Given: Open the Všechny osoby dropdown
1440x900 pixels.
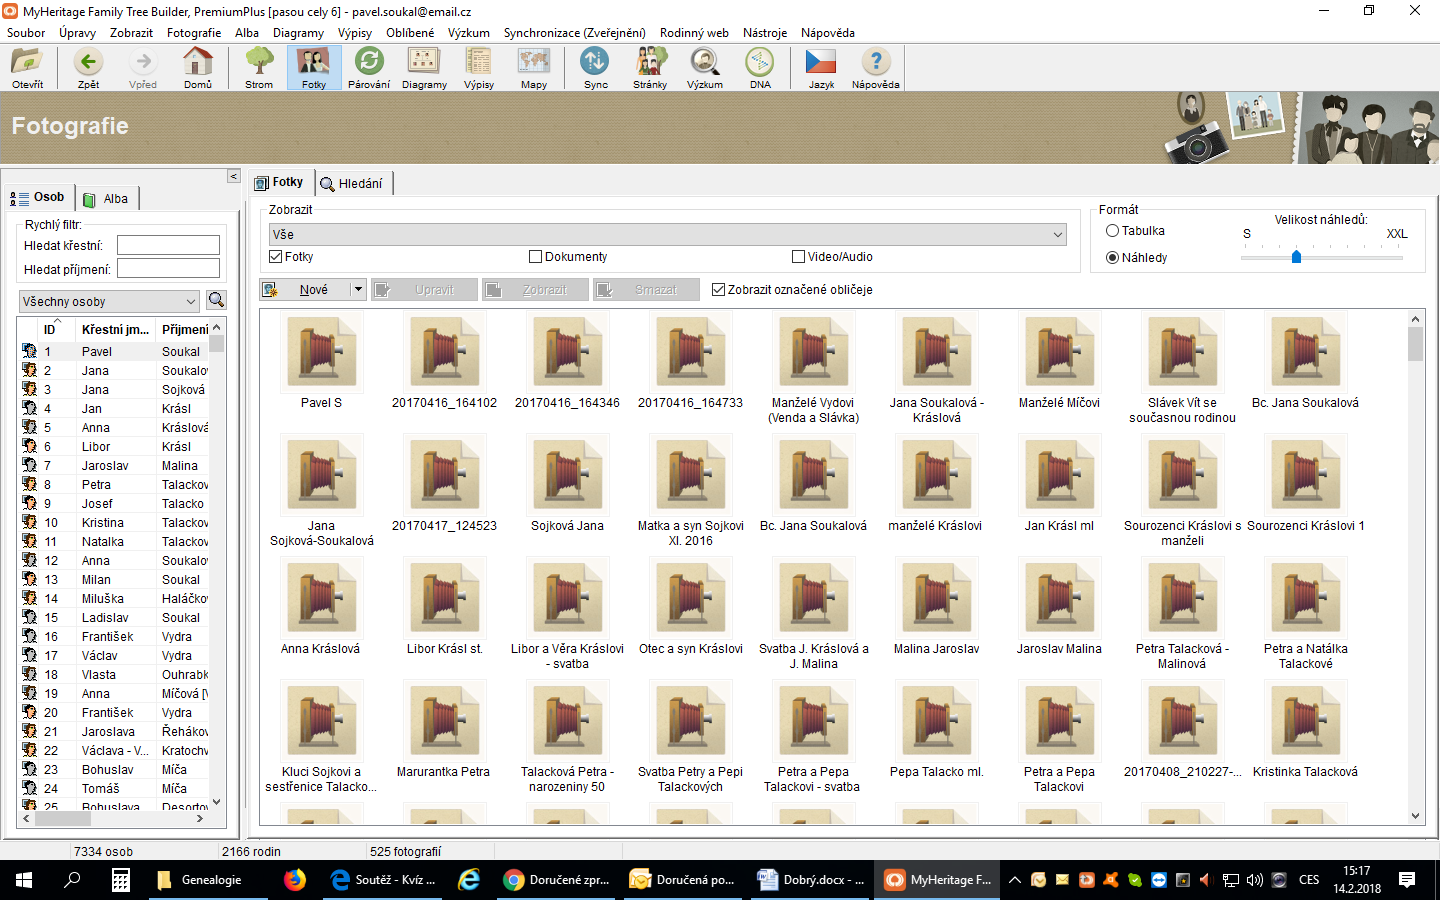Looking at the screenshot, I should pyautogui.click(x=190, y=301).
